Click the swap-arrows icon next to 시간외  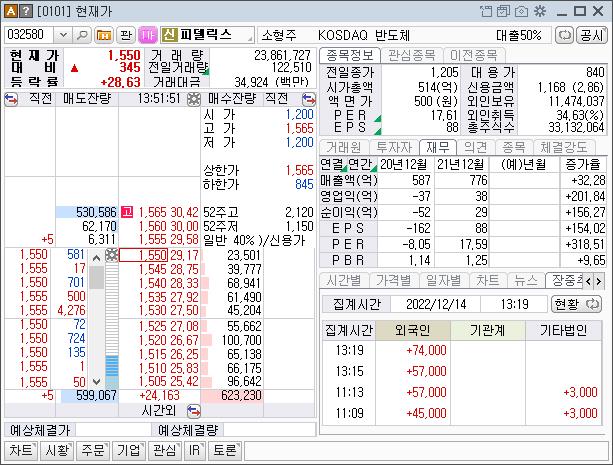point(194,411)
